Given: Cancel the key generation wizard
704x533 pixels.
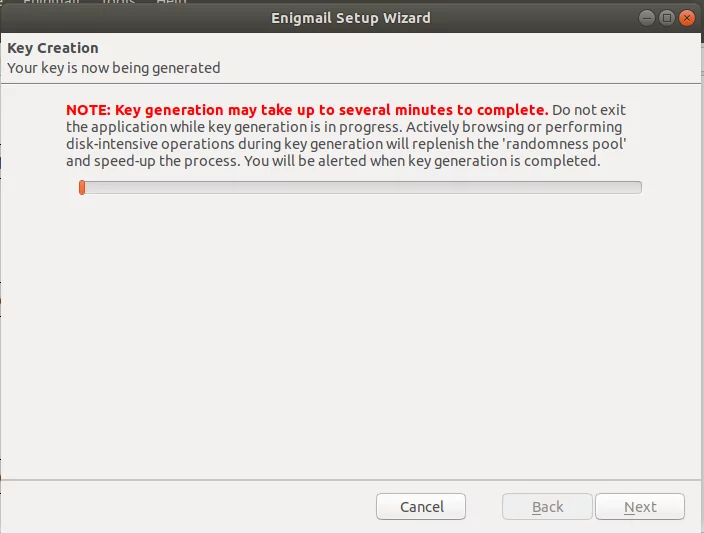Looking at the screenshot, I should (x=421, y=507).
